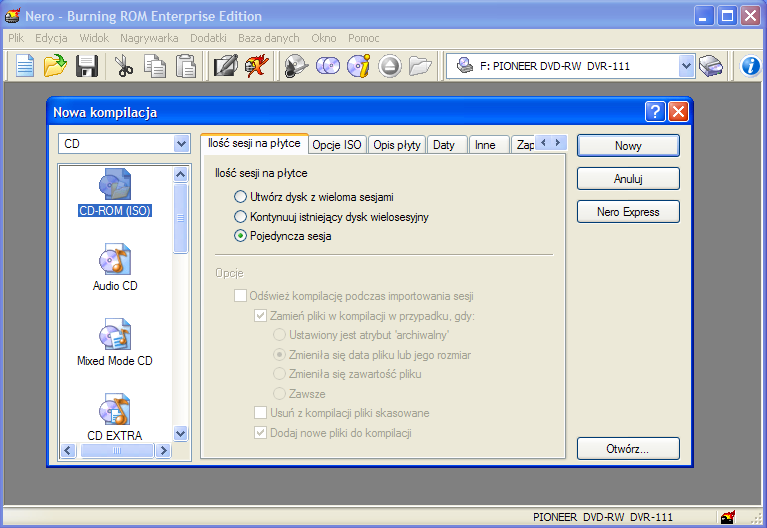This screenshot has width=767, height=528.
Task: Select the Mixed Mode CD compilation type
Action: [x=115, y=343]
